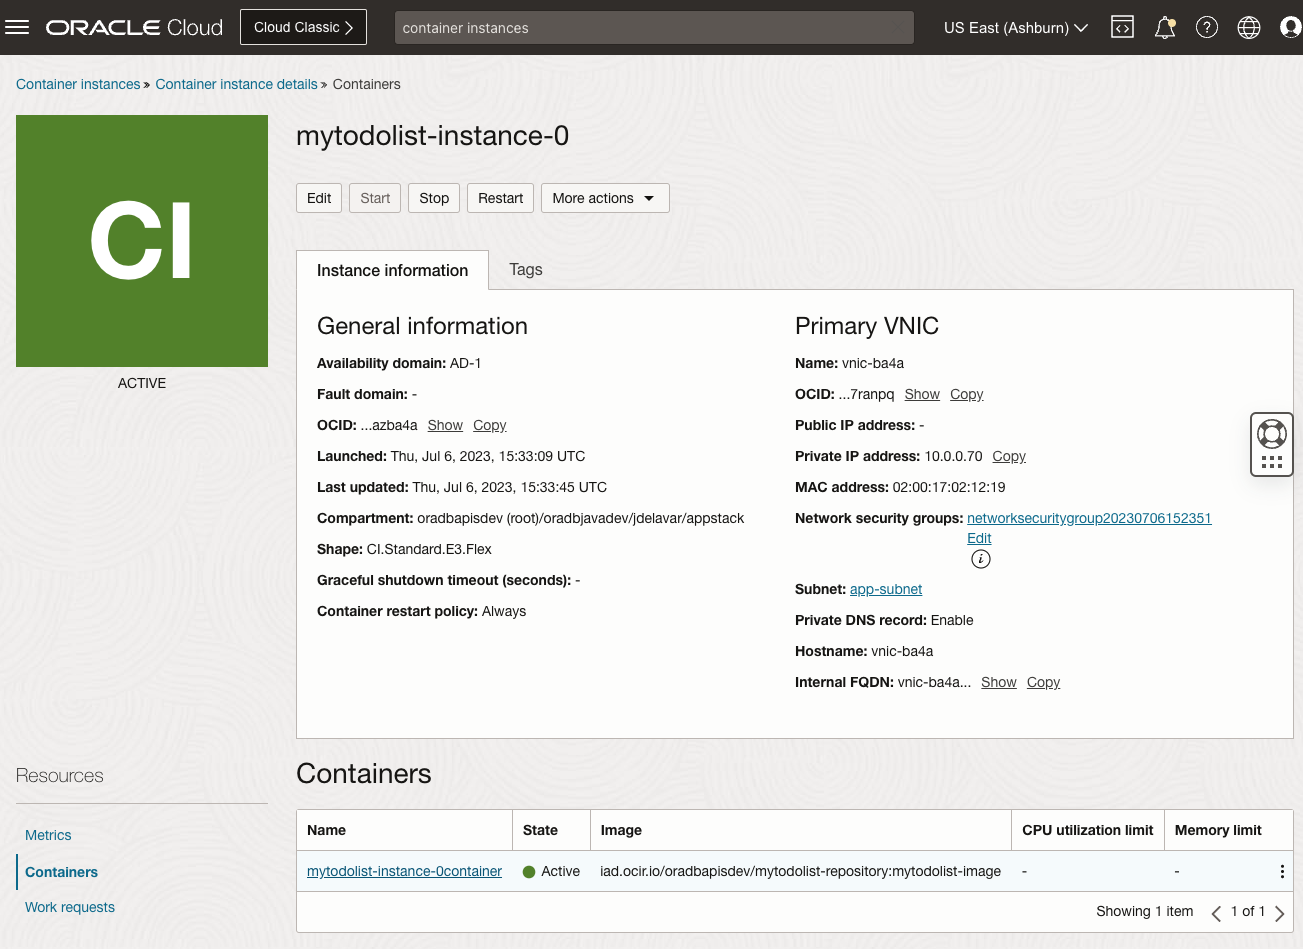The image size is (1303, 949).
Task: Click the Edit button
Action: [x=319, y=198]
